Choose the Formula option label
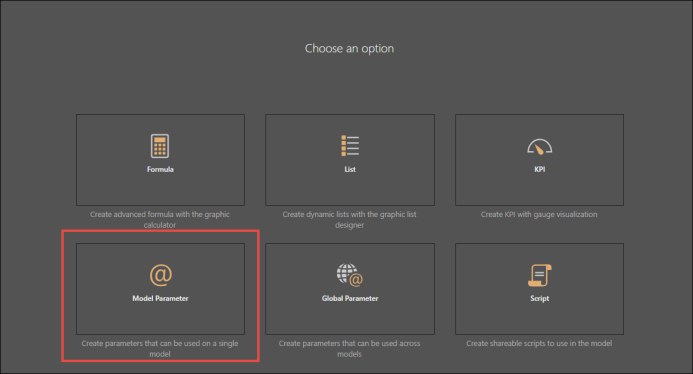 click(x=160, y=169)
